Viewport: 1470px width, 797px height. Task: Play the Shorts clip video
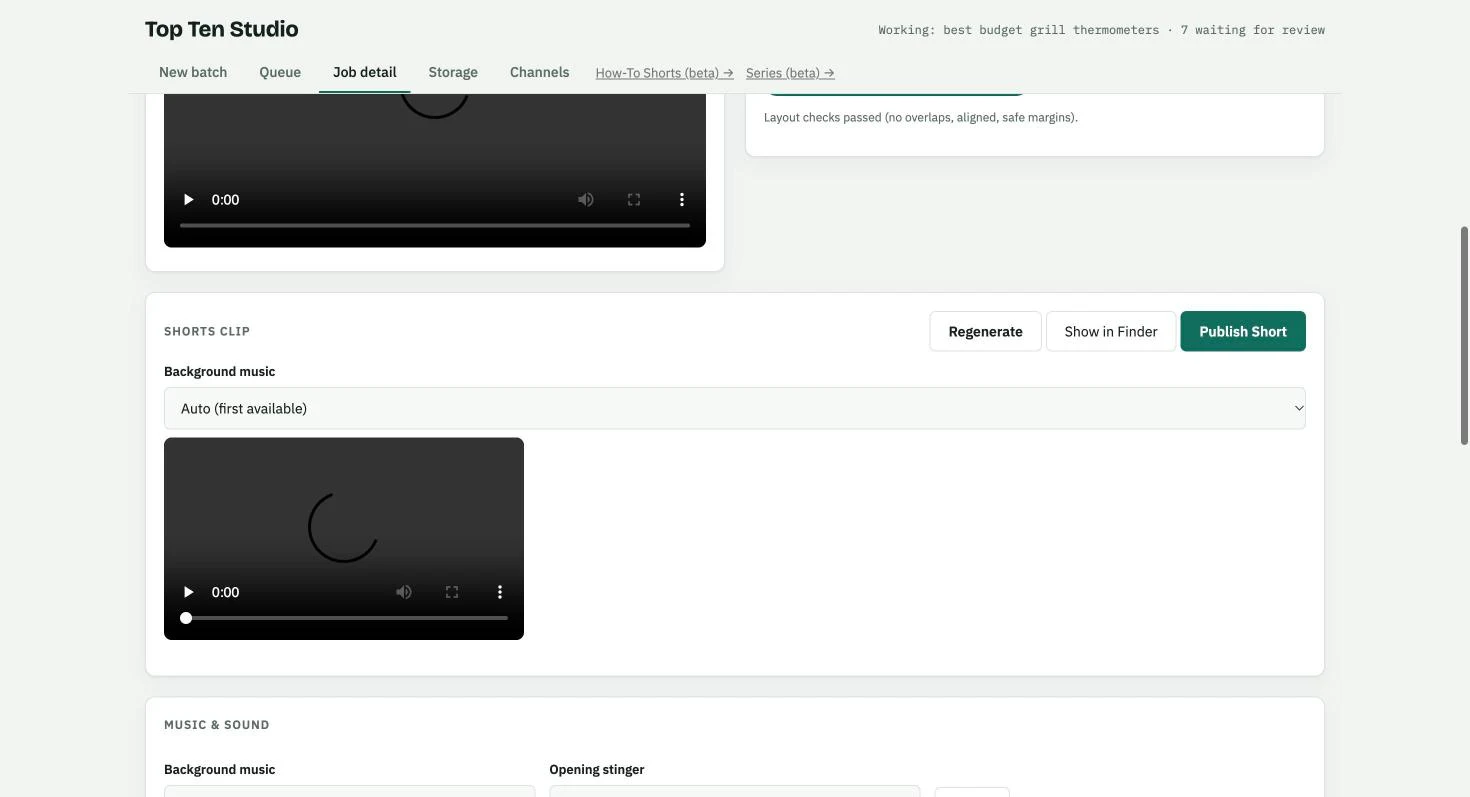click(188, 592)
